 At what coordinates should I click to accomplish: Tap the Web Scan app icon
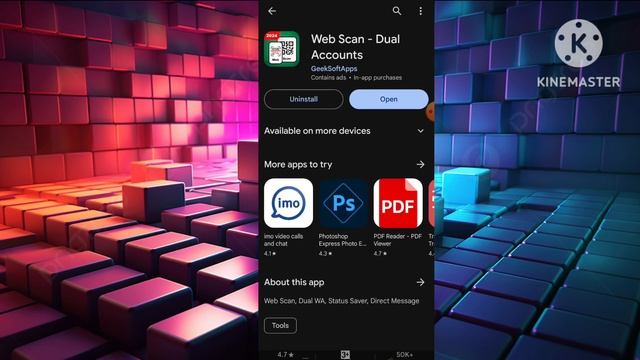tap(282, 49)
